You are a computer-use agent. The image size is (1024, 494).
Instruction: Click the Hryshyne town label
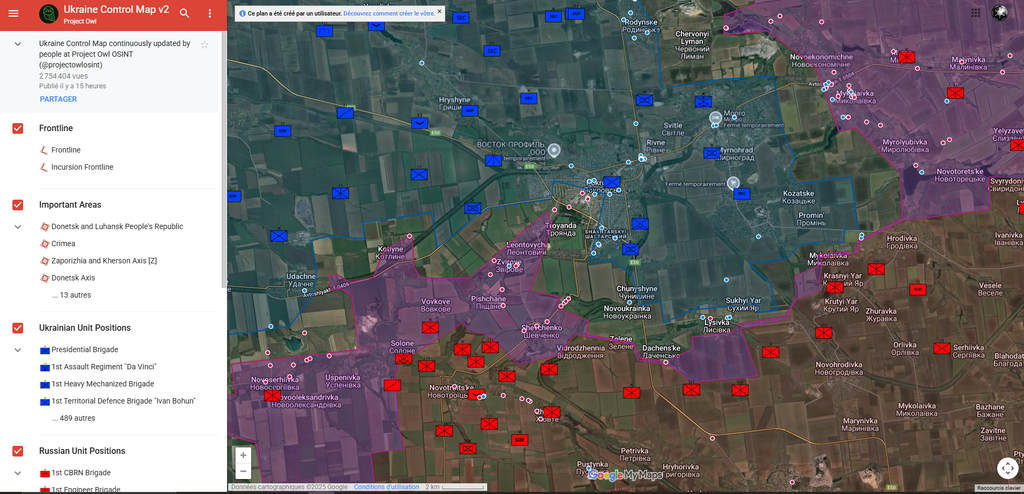pos(455,103)
